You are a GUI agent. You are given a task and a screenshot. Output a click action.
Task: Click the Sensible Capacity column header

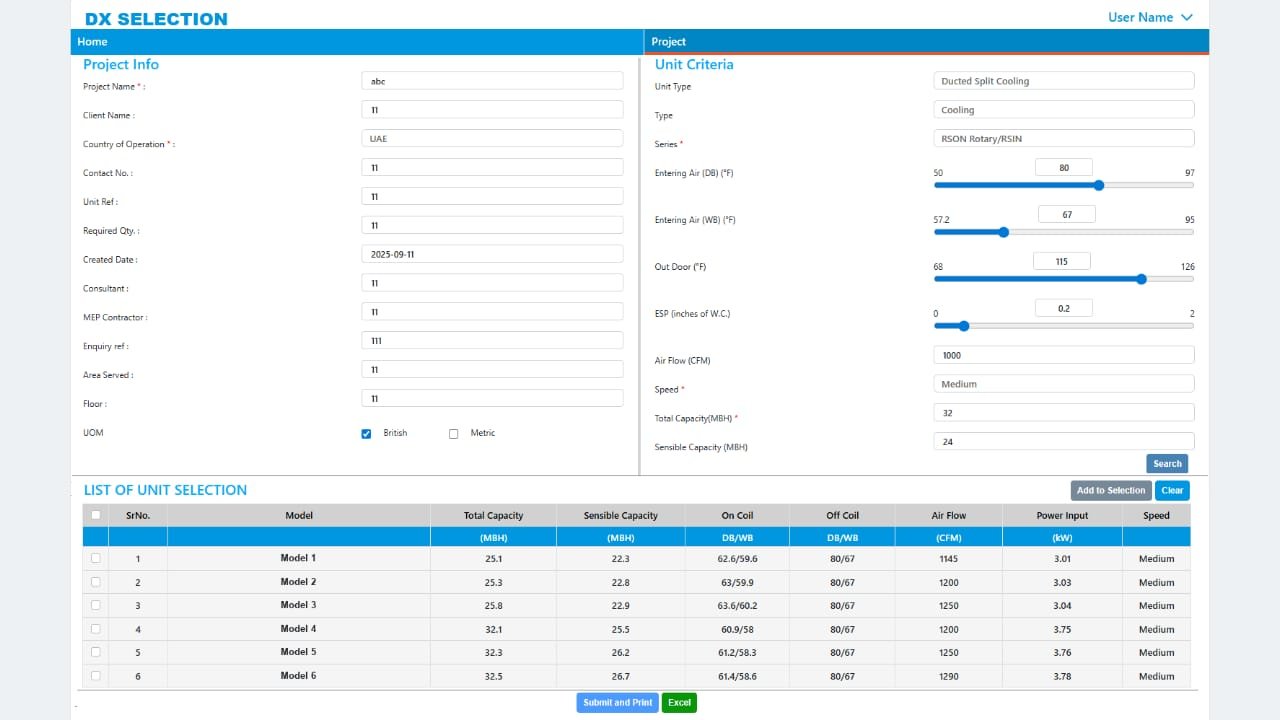click(x=621, y=516)
